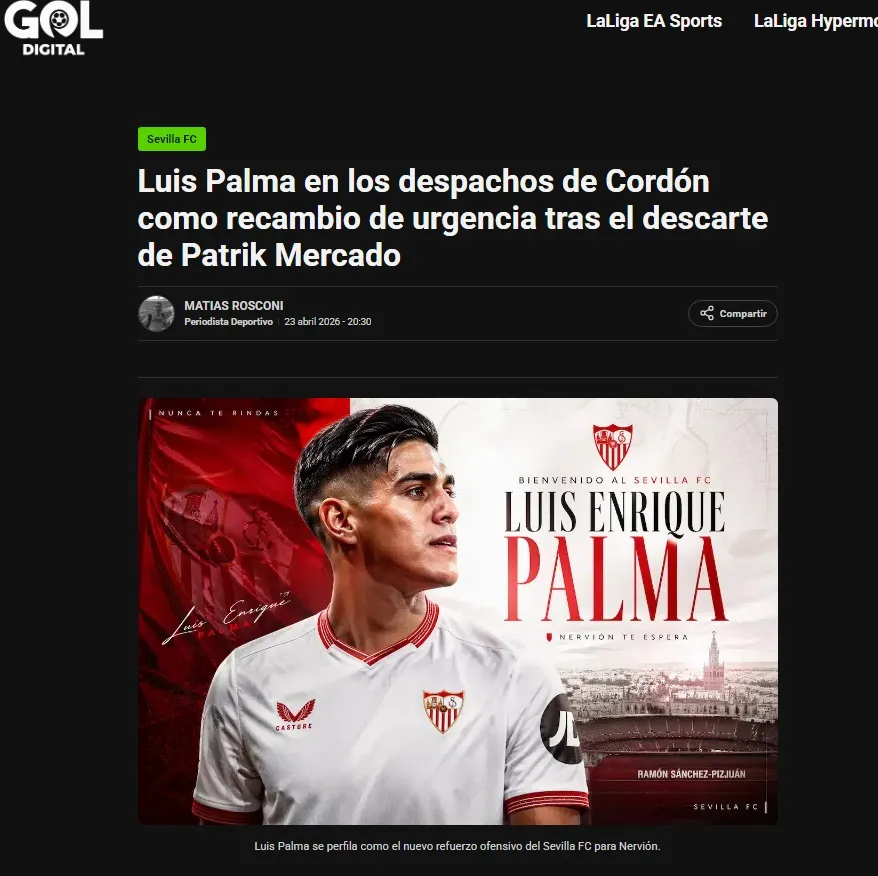Viewport: 878px width, 876px height.
Task: Click the Compartir share button
Action: pos(732,313)
